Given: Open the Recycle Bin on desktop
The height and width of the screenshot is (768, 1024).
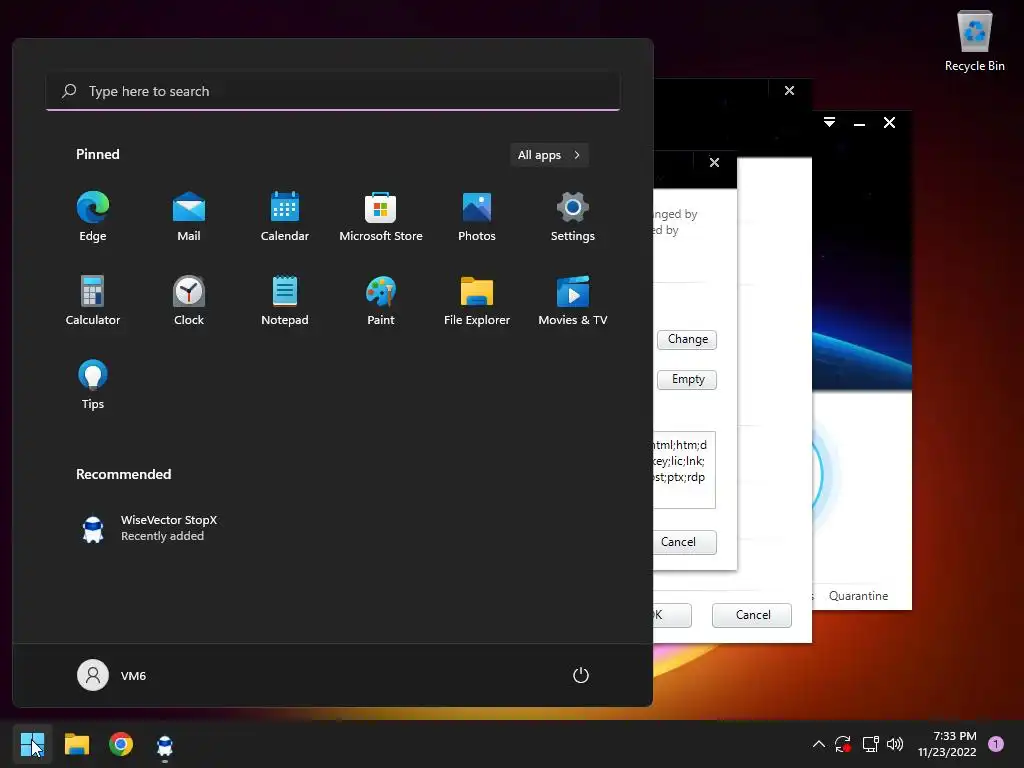Looking at the screenshot, I should click(974, 40).
